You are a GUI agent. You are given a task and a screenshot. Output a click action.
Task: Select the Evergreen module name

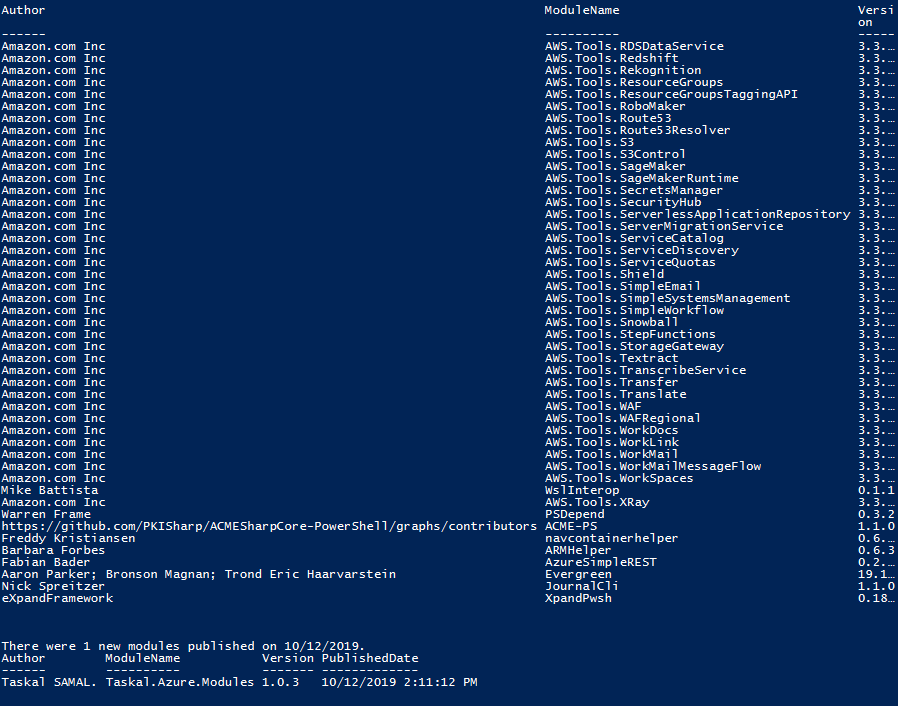578,575
